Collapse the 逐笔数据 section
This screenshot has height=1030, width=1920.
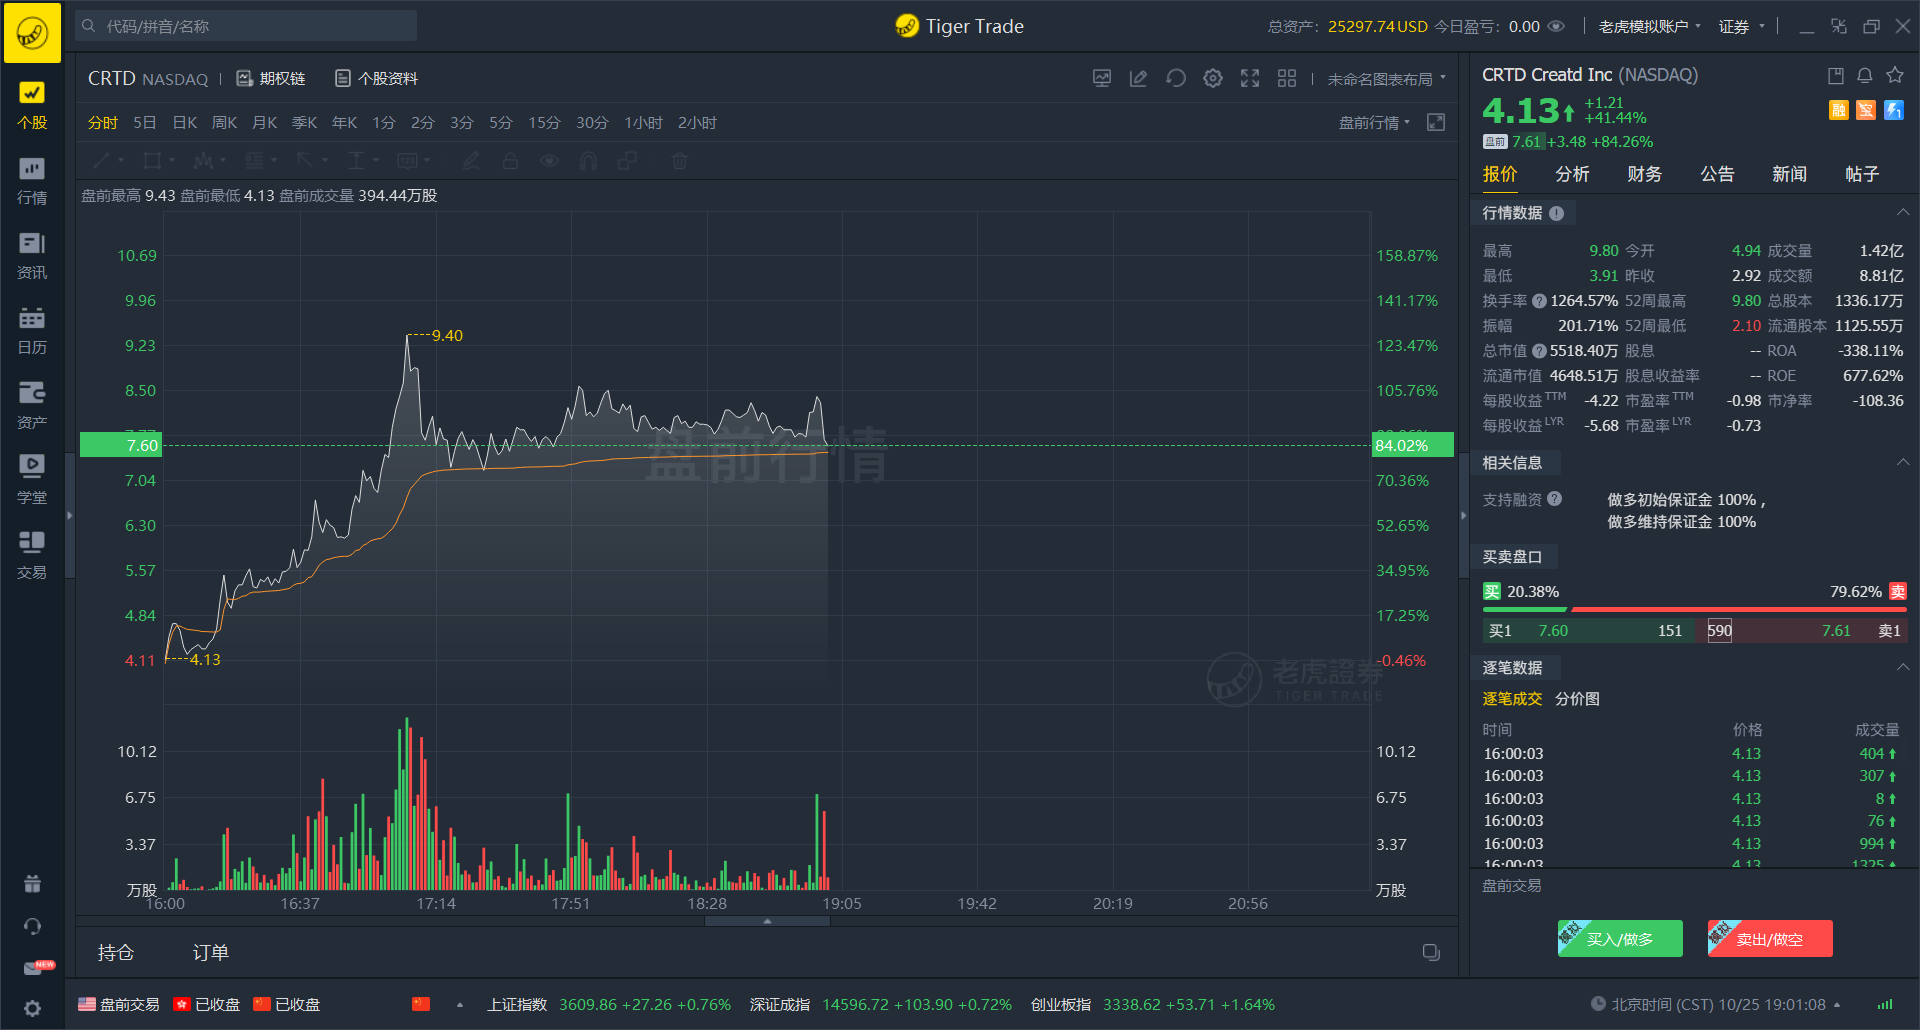1903,667
